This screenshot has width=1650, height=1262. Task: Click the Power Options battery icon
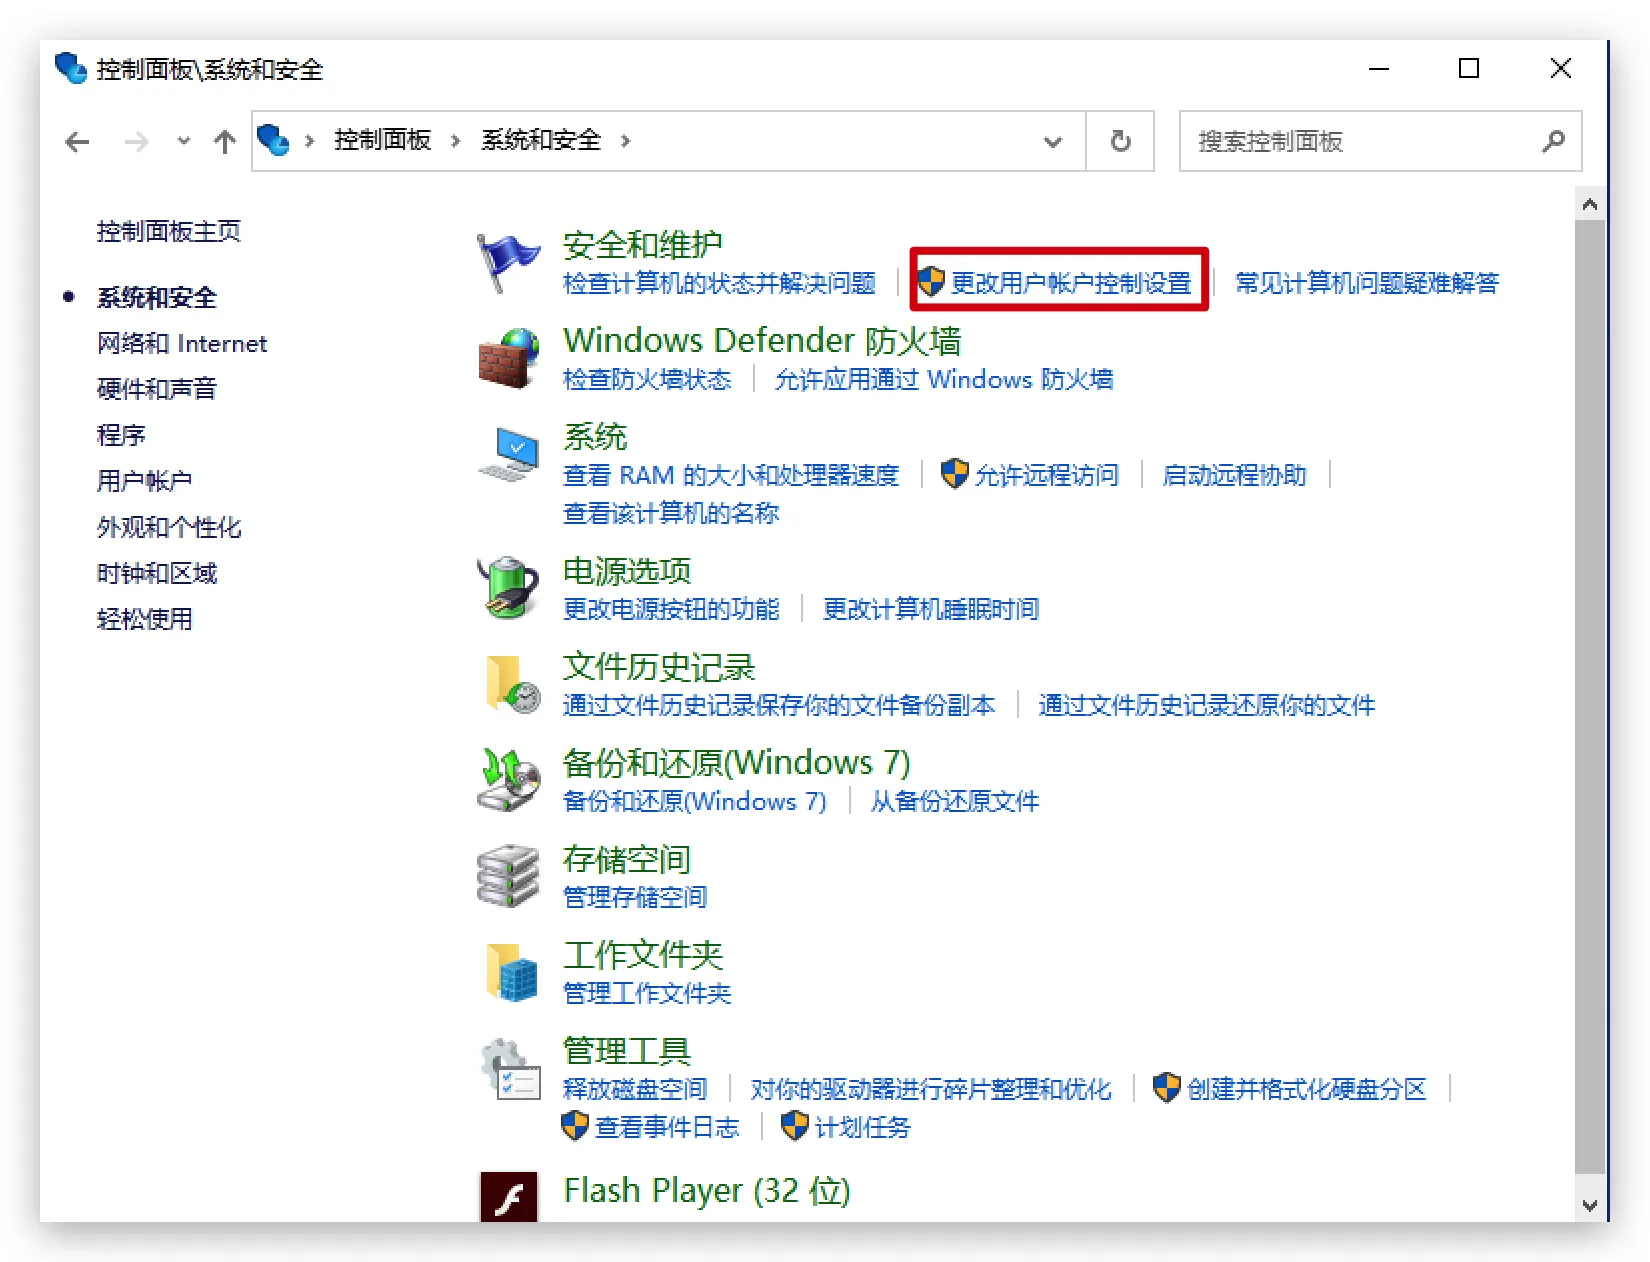[508, 588]
